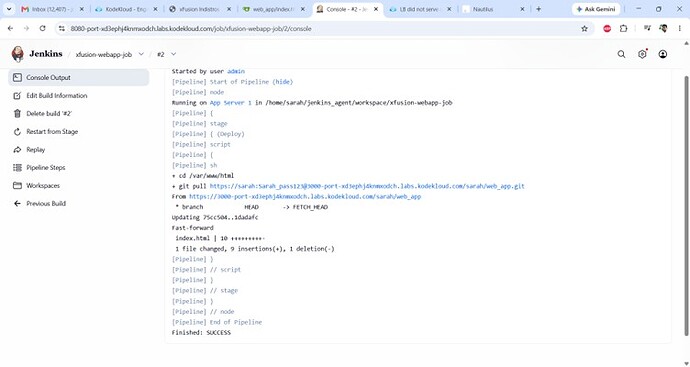690x367 pixels.
Task: Open the admin user link
Action: [x=236, y=71]
